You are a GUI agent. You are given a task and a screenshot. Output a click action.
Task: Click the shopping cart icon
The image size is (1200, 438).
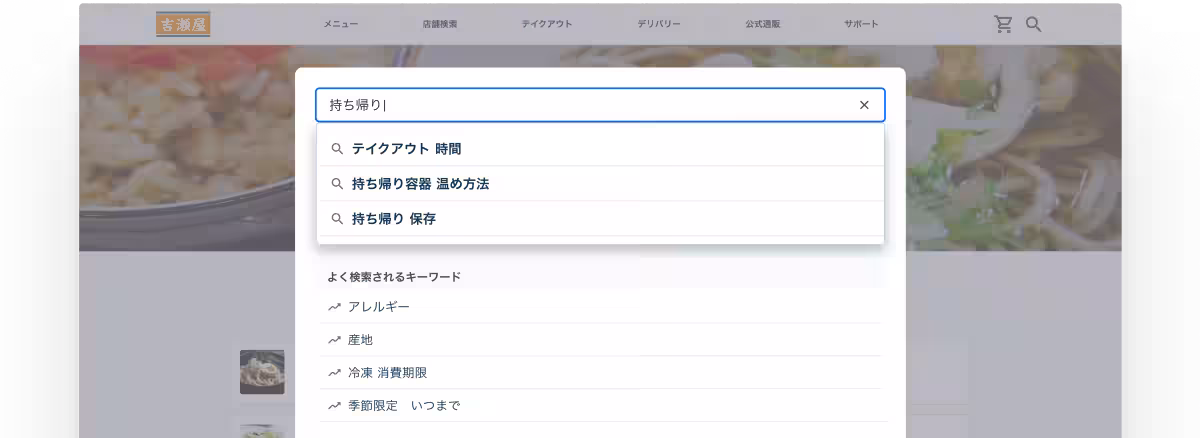pyautogui.click(x=1003, y=24)
